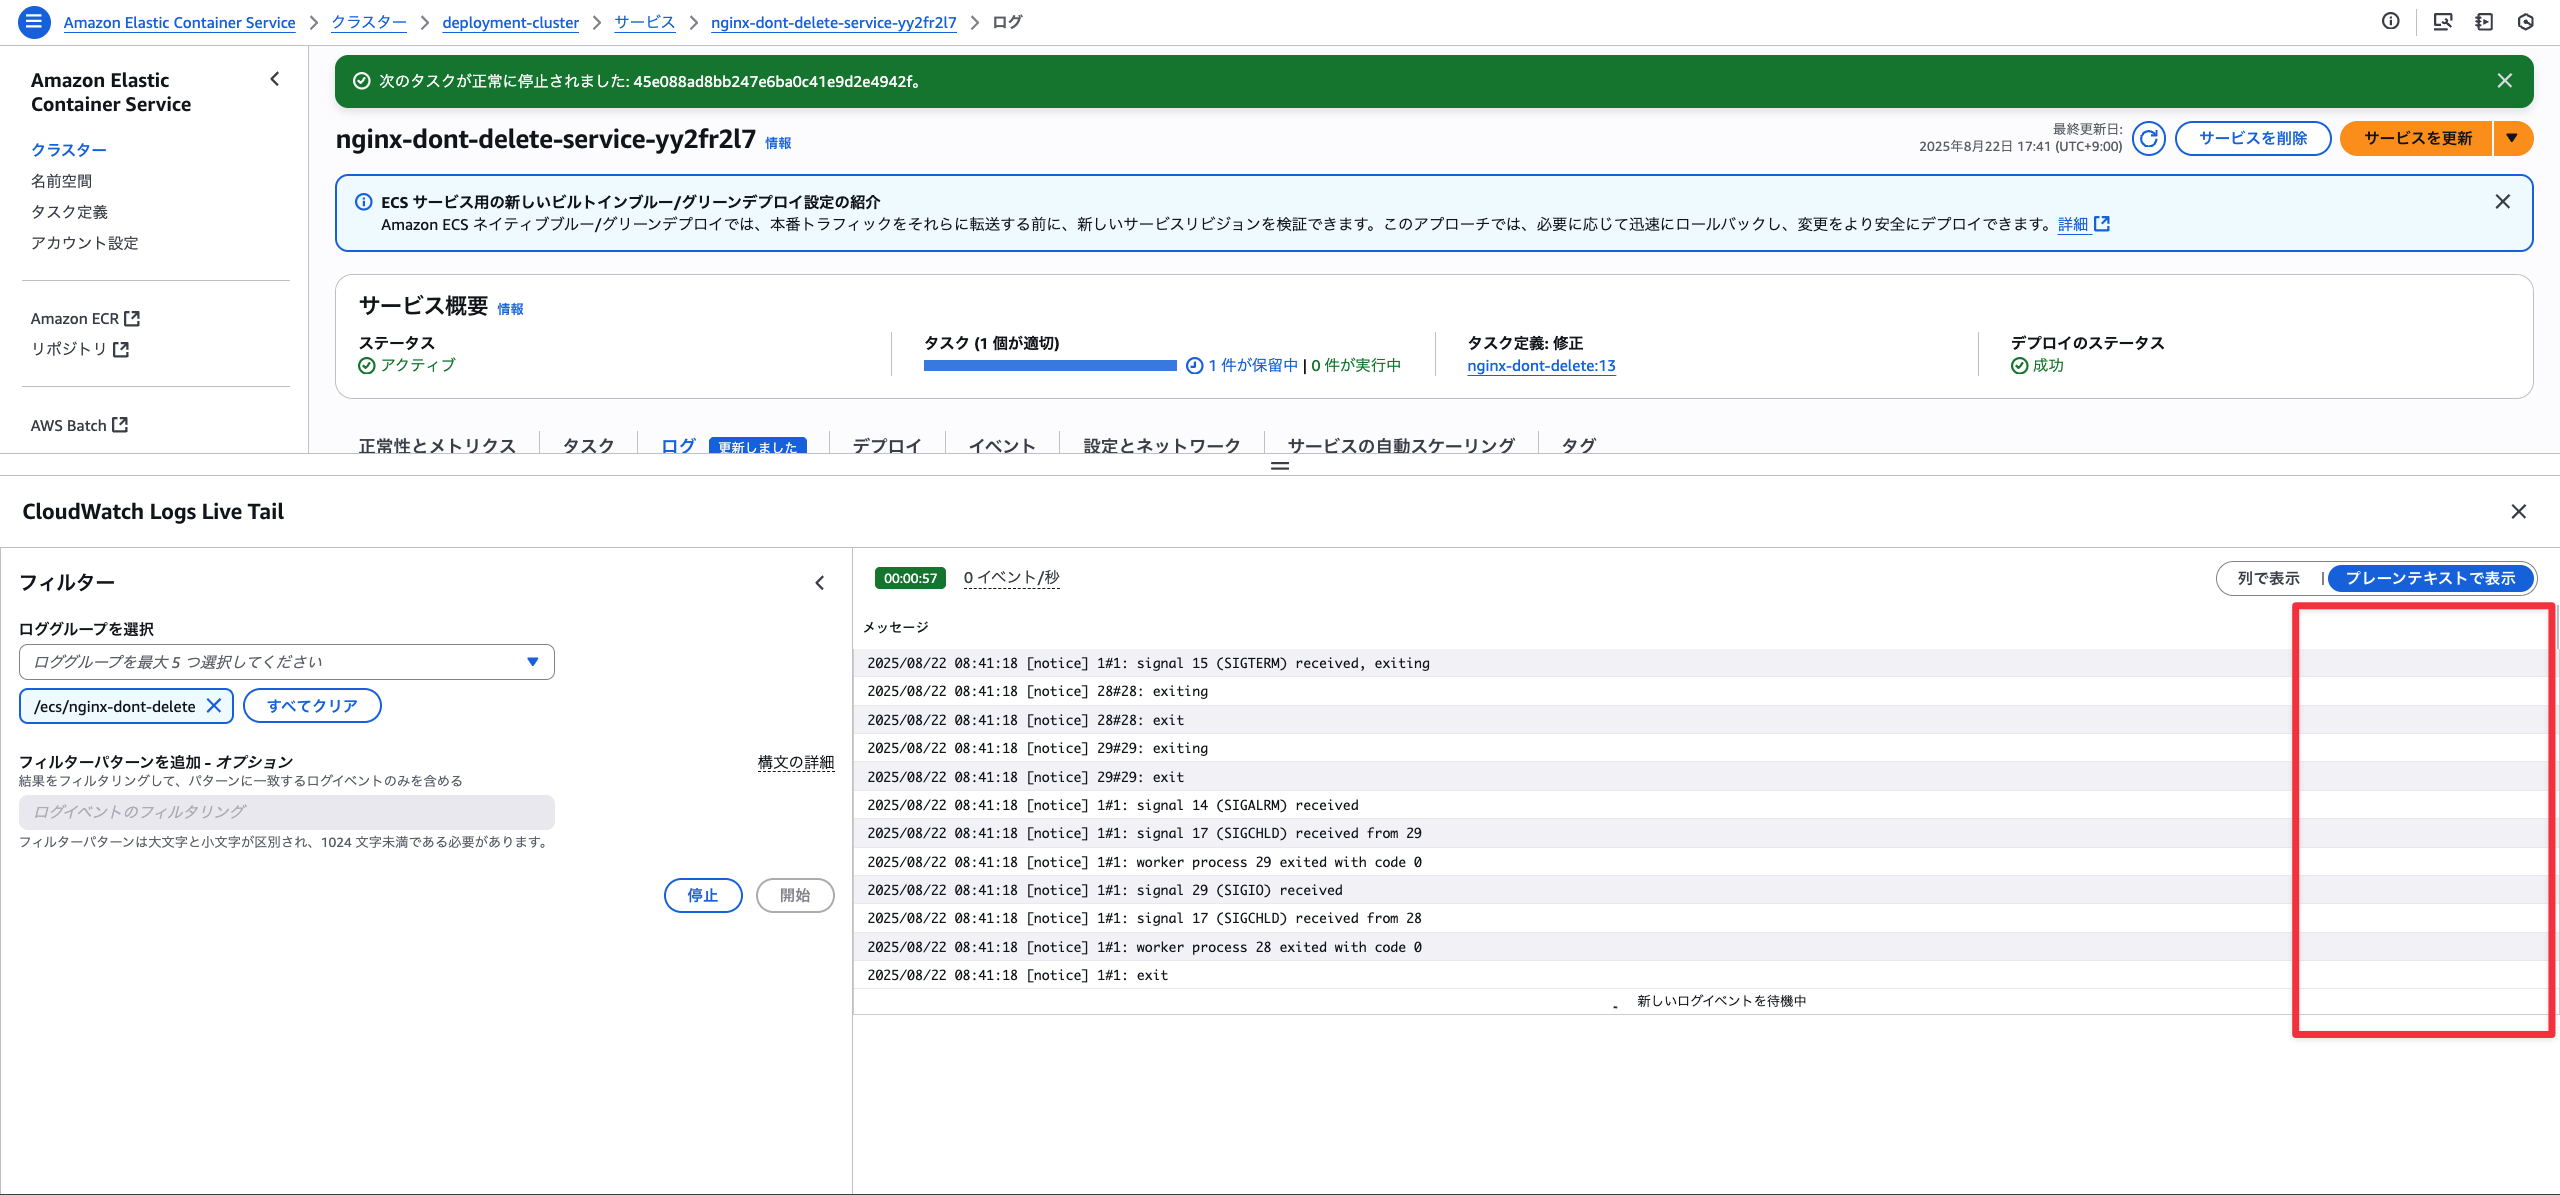Click the ログイベントのフィルタリング input field

click(x=287, y=812)
